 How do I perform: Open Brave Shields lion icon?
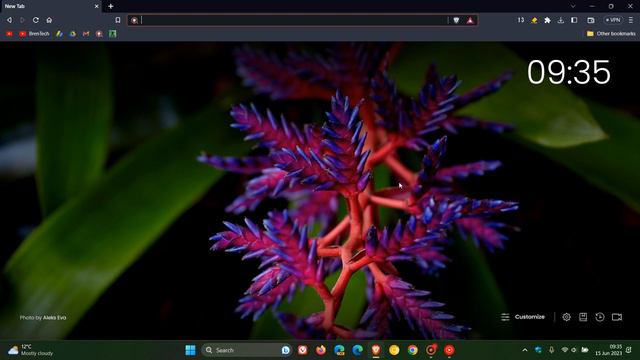tap(456, 20)
